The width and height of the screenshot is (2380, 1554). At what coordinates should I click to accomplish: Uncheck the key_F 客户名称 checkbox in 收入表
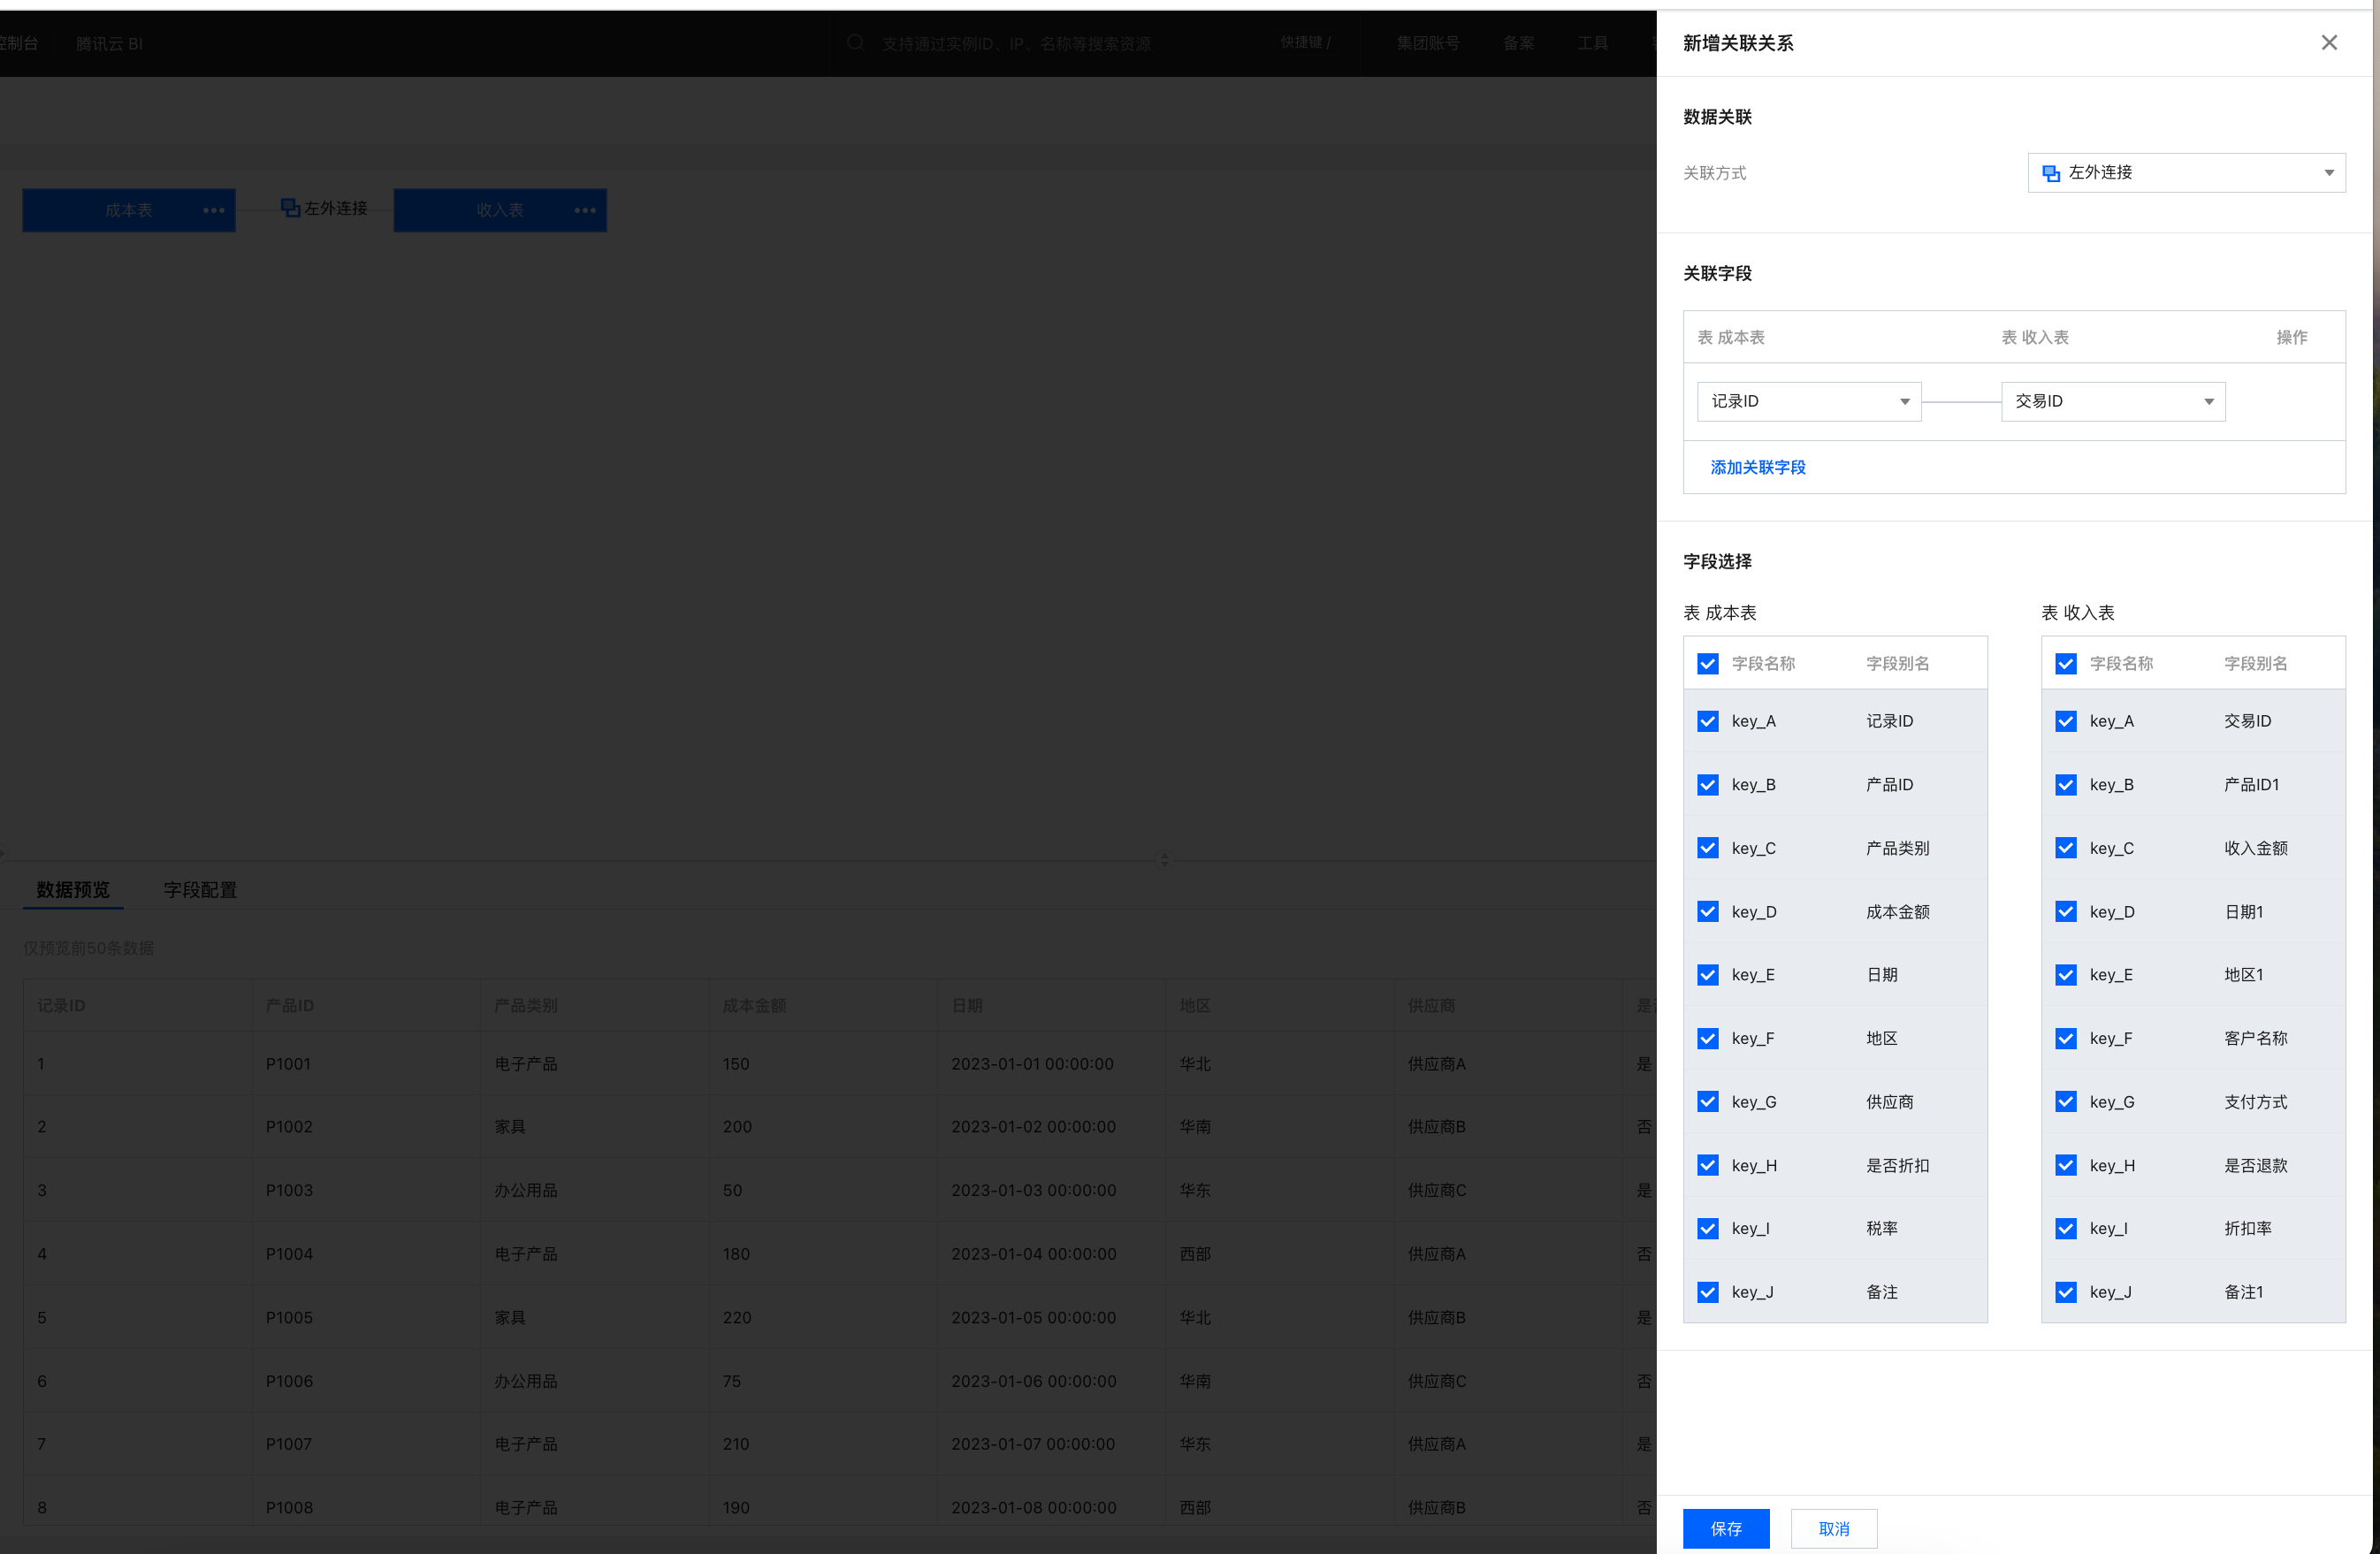click(x=2065, y=1038)
